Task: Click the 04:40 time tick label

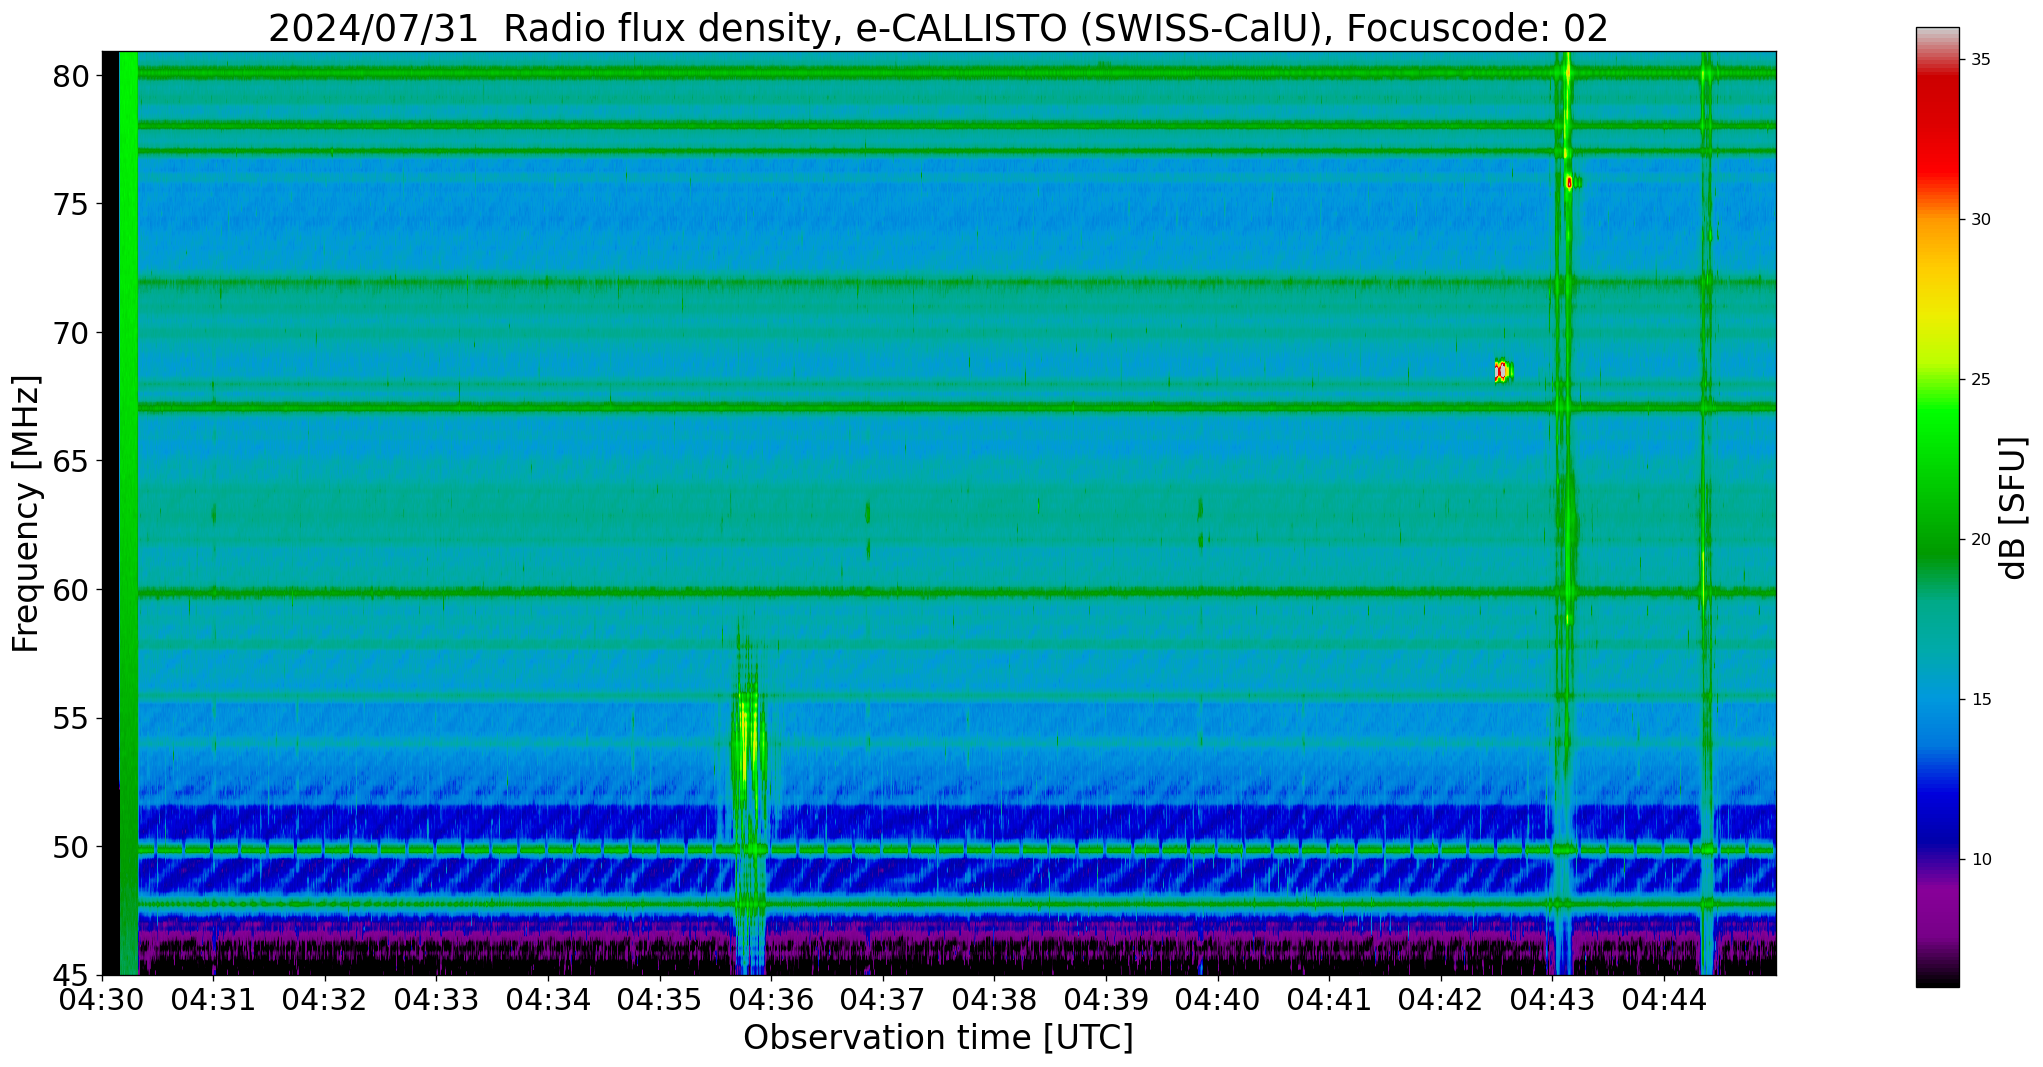Action: [x=1217, y=1000]
